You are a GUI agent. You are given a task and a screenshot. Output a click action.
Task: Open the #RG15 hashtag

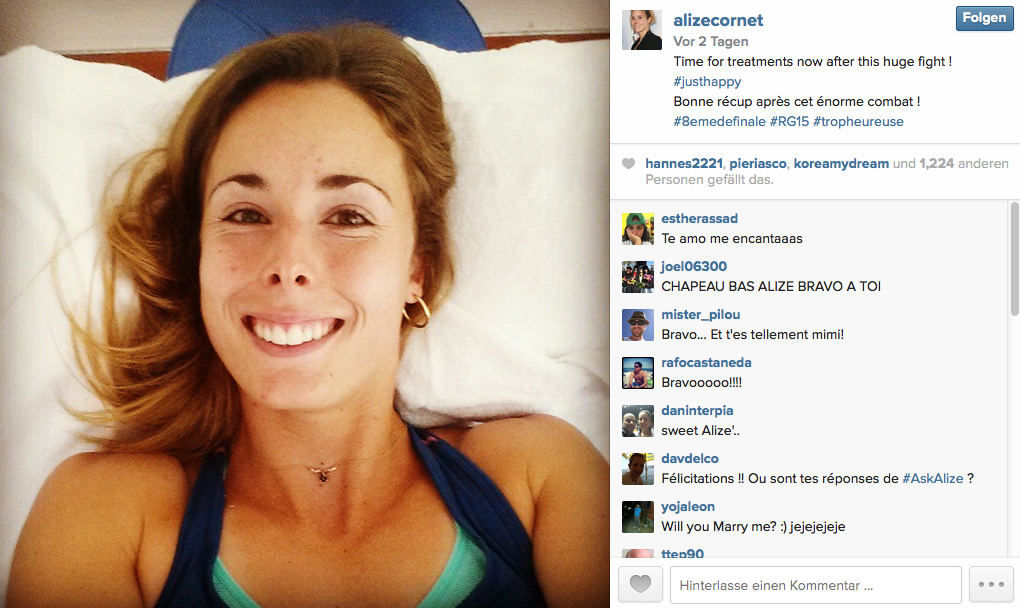(789, 122)
